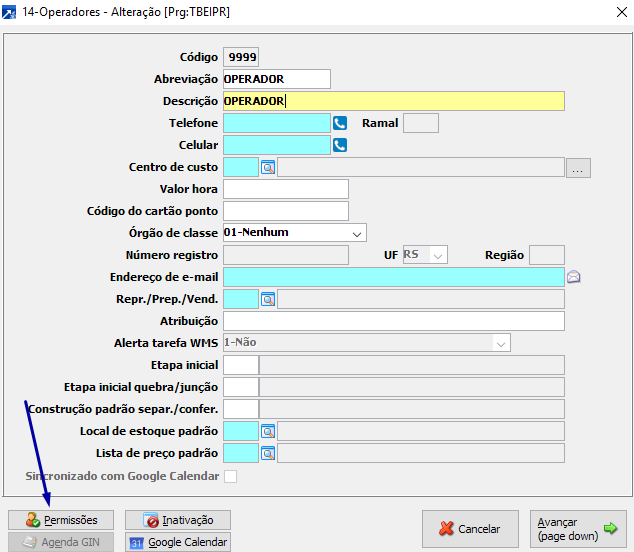This screenshot has height=552, width=634.
Task: Open the UF state dropdown
Action: (x=437, y=255)
